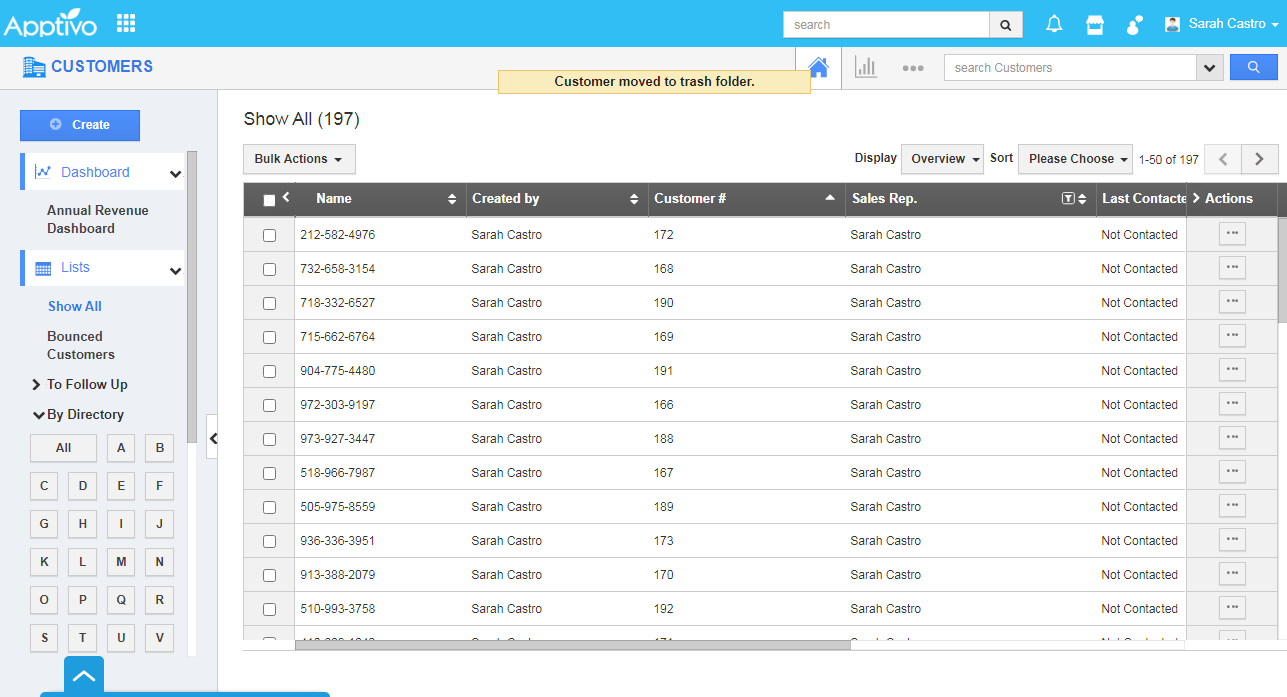Open the app store icon

pyautogui.click(x=1095, y=24)
